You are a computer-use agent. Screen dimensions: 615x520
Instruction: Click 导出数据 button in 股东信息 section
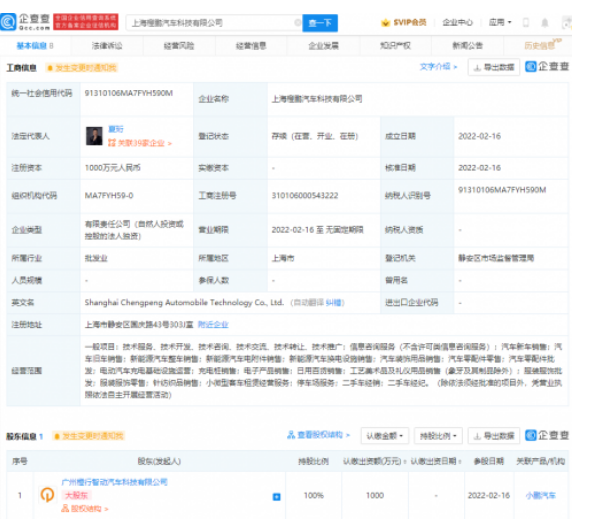[494, 436]
